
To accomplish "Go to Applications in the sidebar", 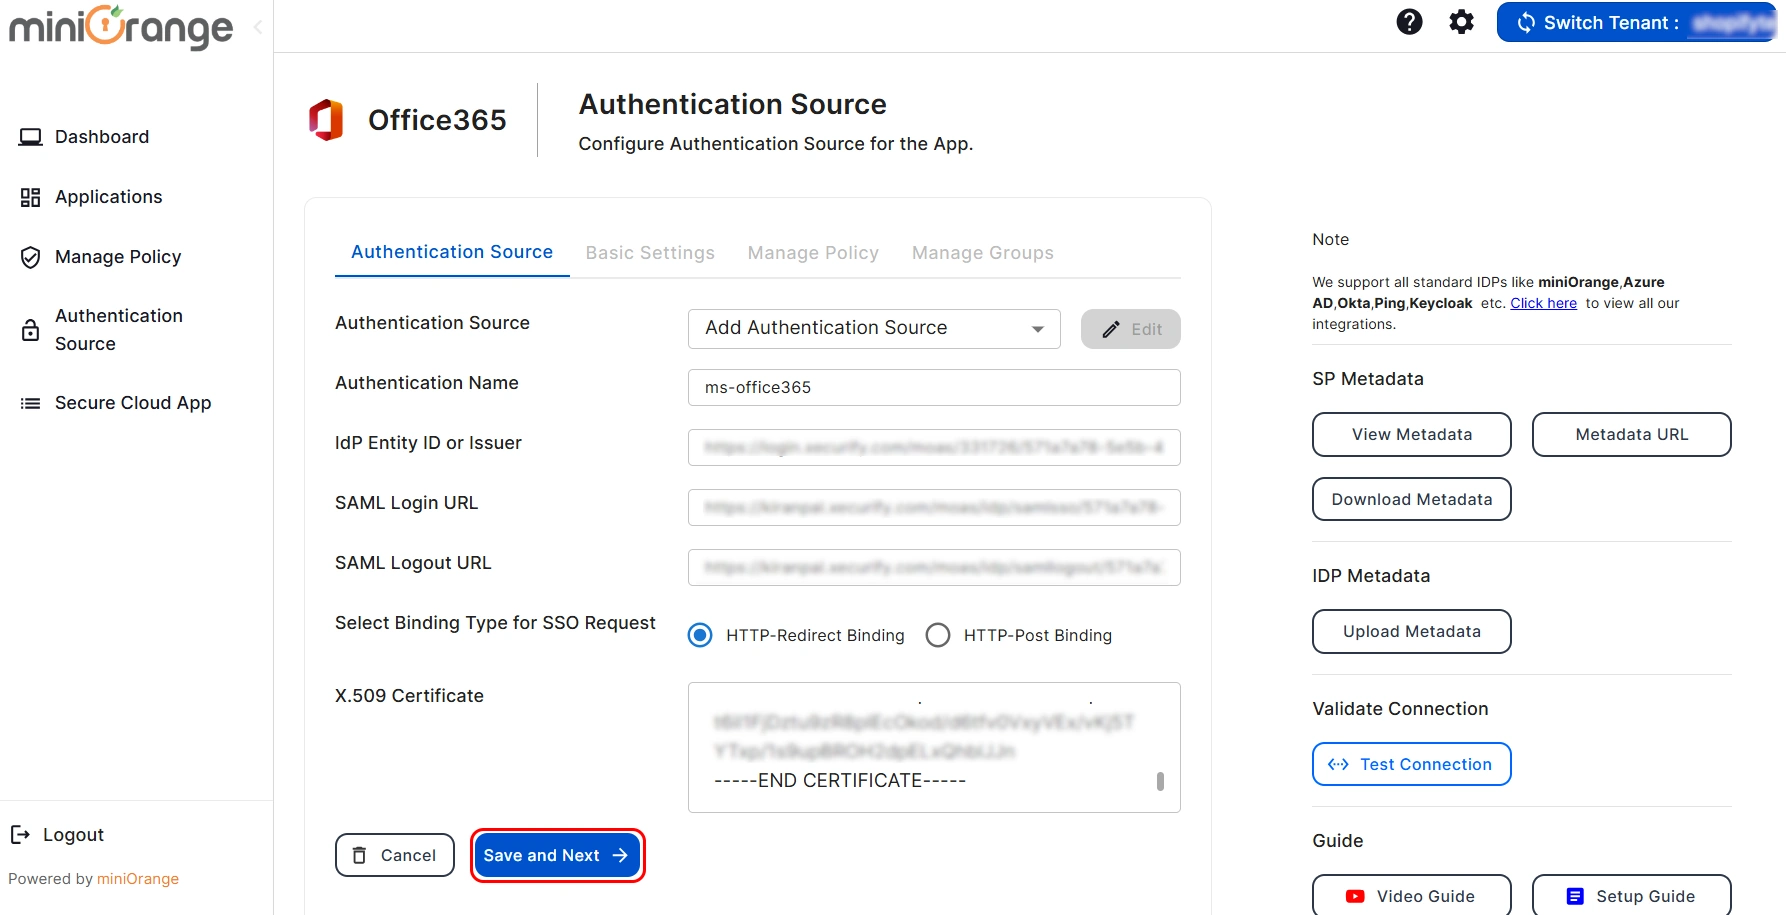I will point(109,197).
